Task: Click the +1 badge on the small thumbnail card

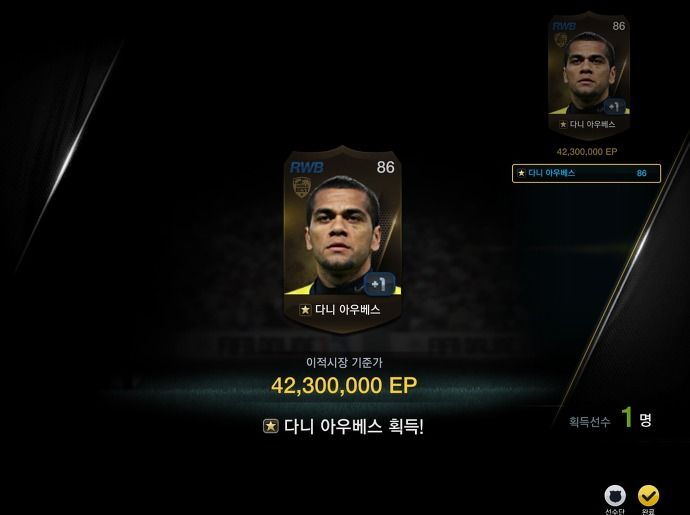Action: coord(614,107)
